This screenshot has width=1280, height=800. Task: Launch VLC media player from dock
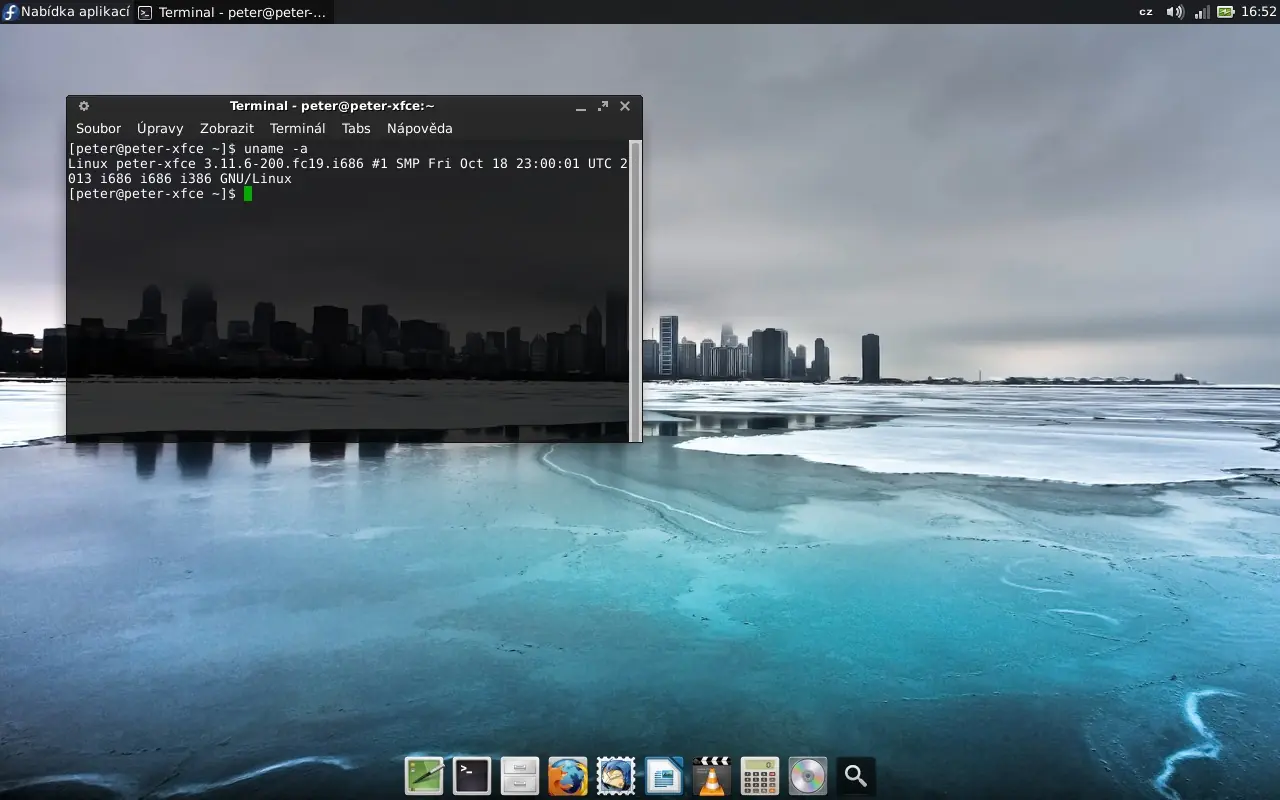[x=712, y=776]
